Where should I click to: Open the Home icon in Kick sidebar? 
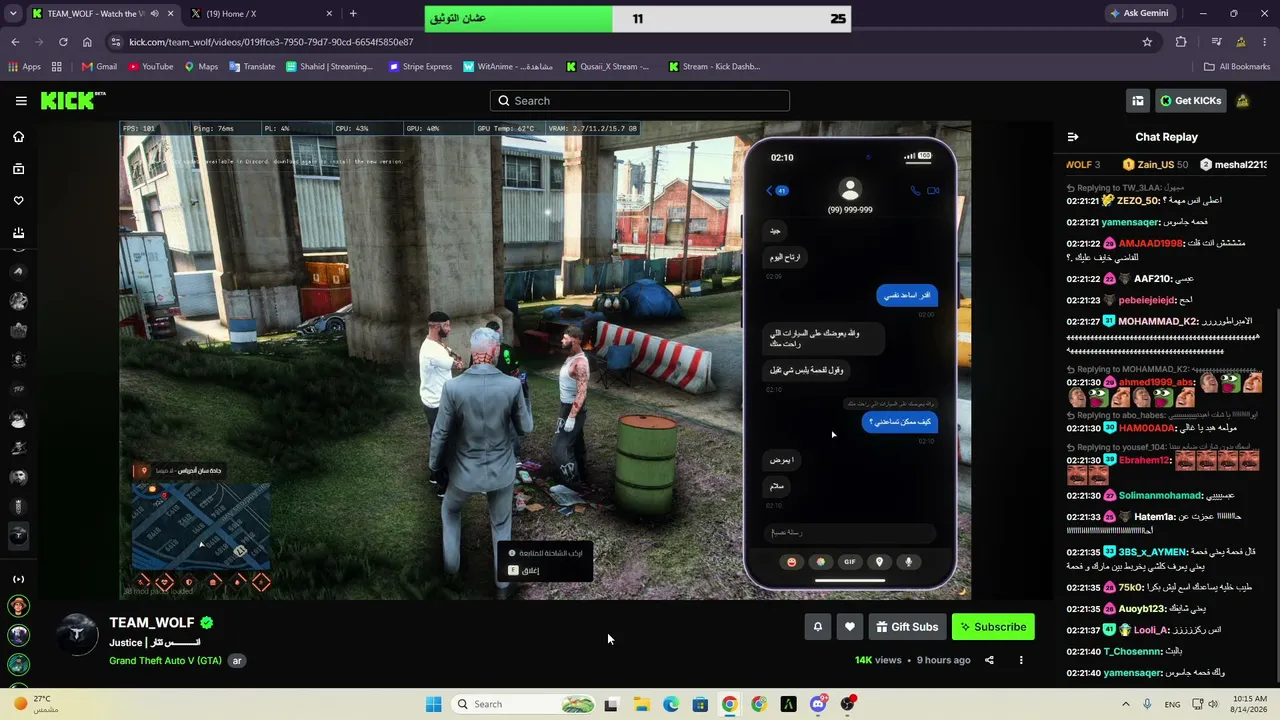point(18,137)
